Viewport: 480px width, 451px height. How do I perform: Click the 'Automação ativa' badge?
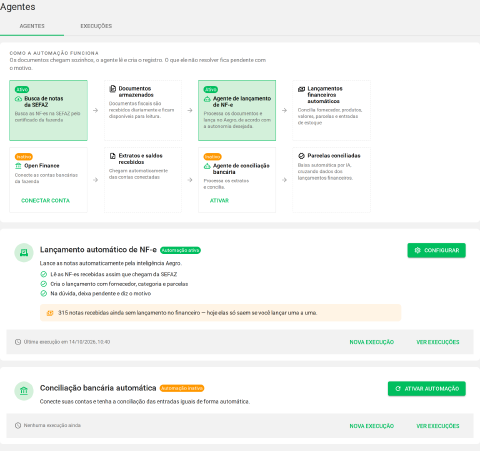pos(180,250)
